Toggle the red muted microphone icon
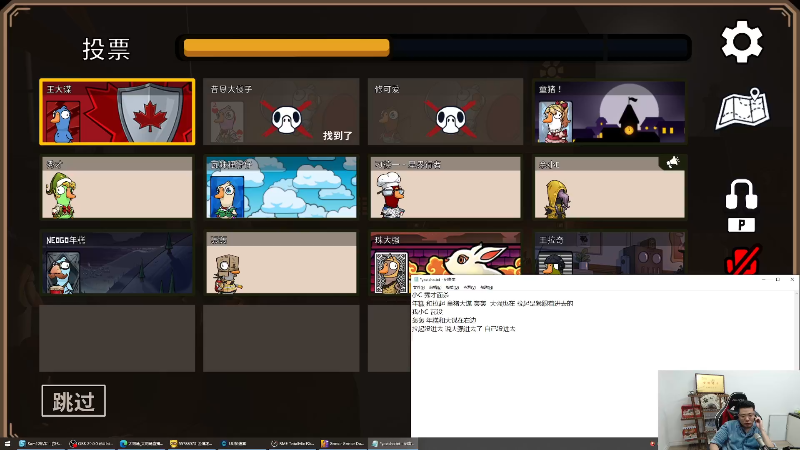Screen dimensions: 800x450 [x=742, y=260]
